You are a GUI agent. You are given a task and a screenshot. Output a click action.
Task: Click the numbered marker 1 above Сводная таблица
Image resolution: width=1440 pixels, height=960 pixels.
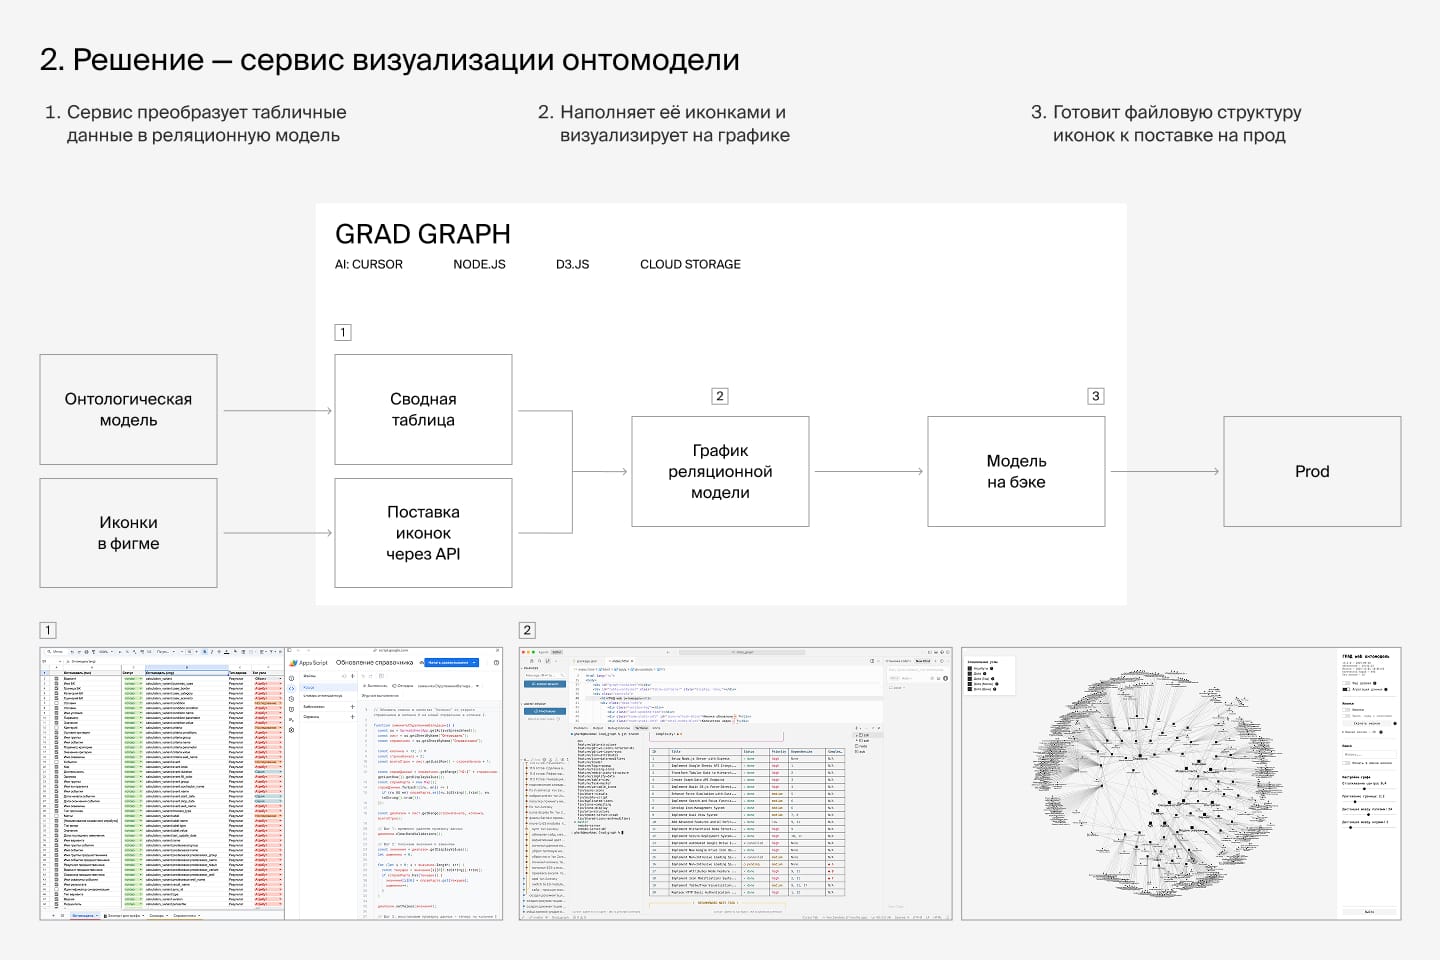point(343,332)
